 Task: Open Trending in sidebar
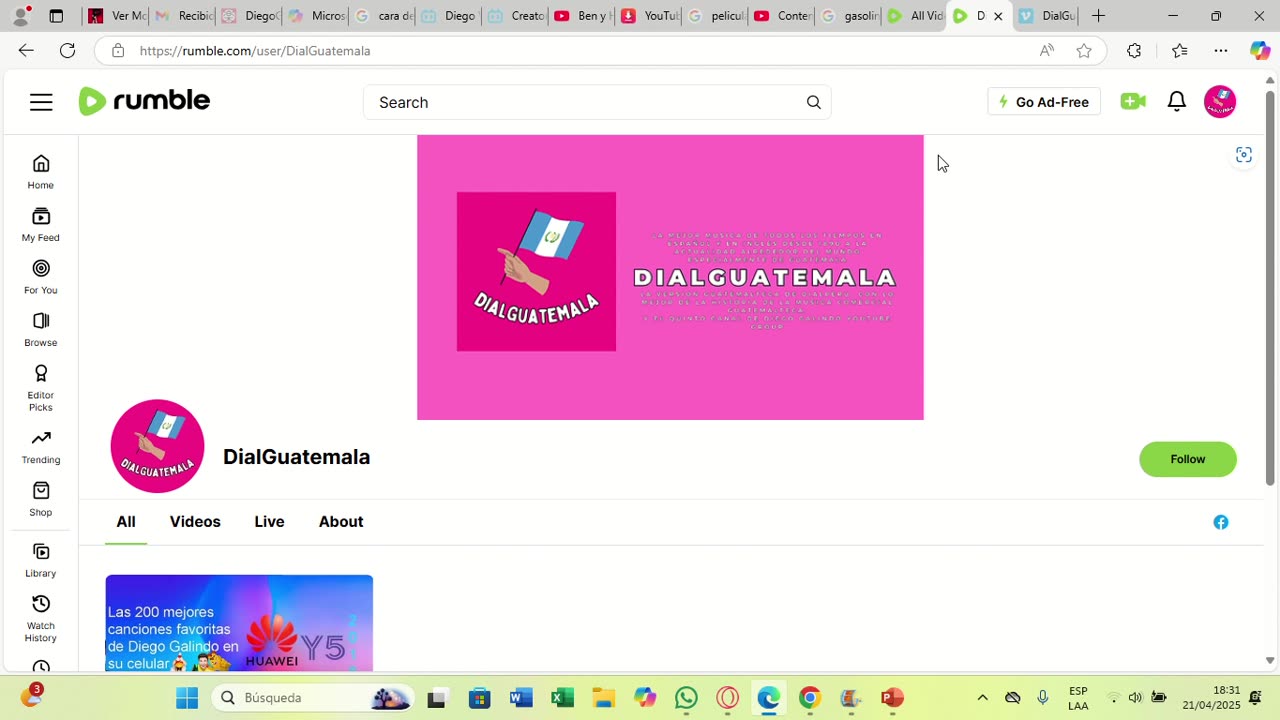[x=41, y=447]
